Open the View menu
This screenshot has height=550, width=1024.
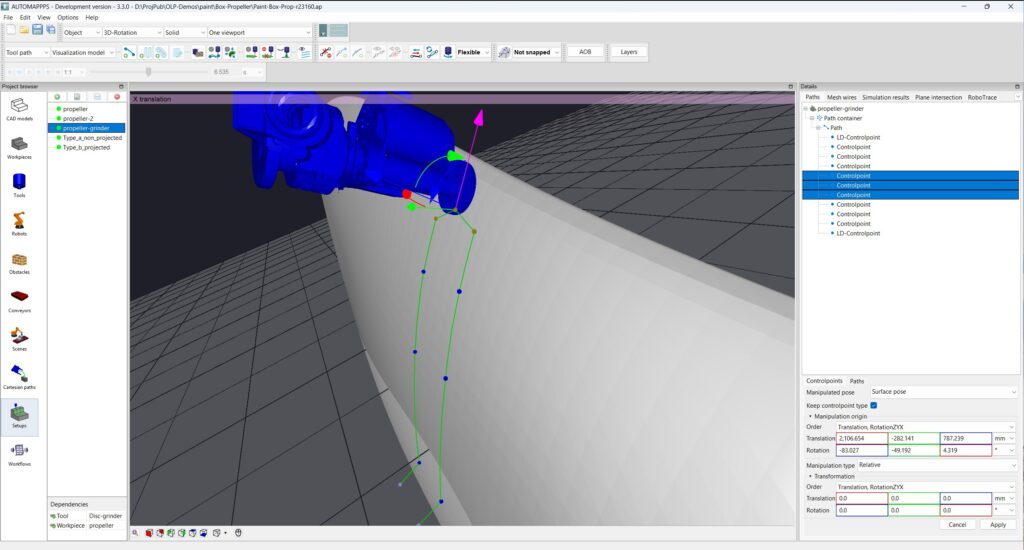tap(44, 18)
